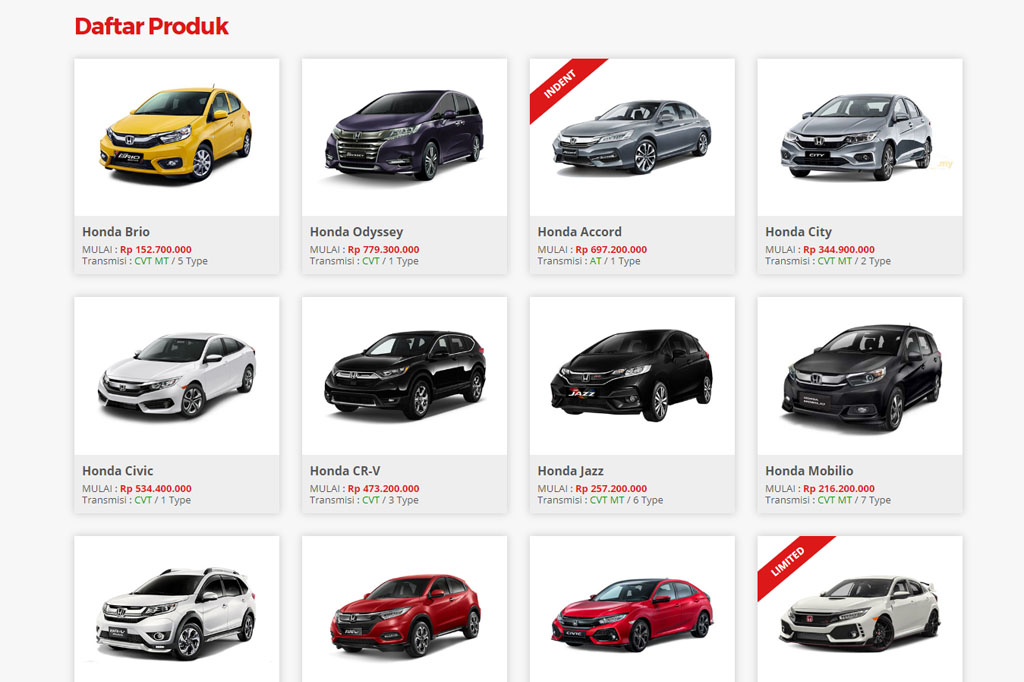This screenshot has width=1024, height=682.
Task: View the silver Honda City picture
Action: pyautogui.click(x=859, y=137)
